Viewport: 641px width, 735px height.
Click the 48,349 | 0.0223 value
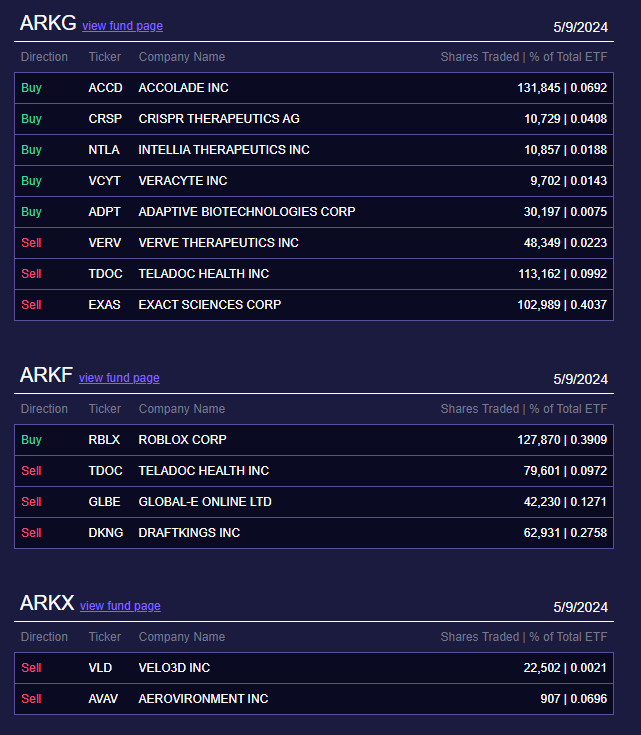click(x=566, y=242)
